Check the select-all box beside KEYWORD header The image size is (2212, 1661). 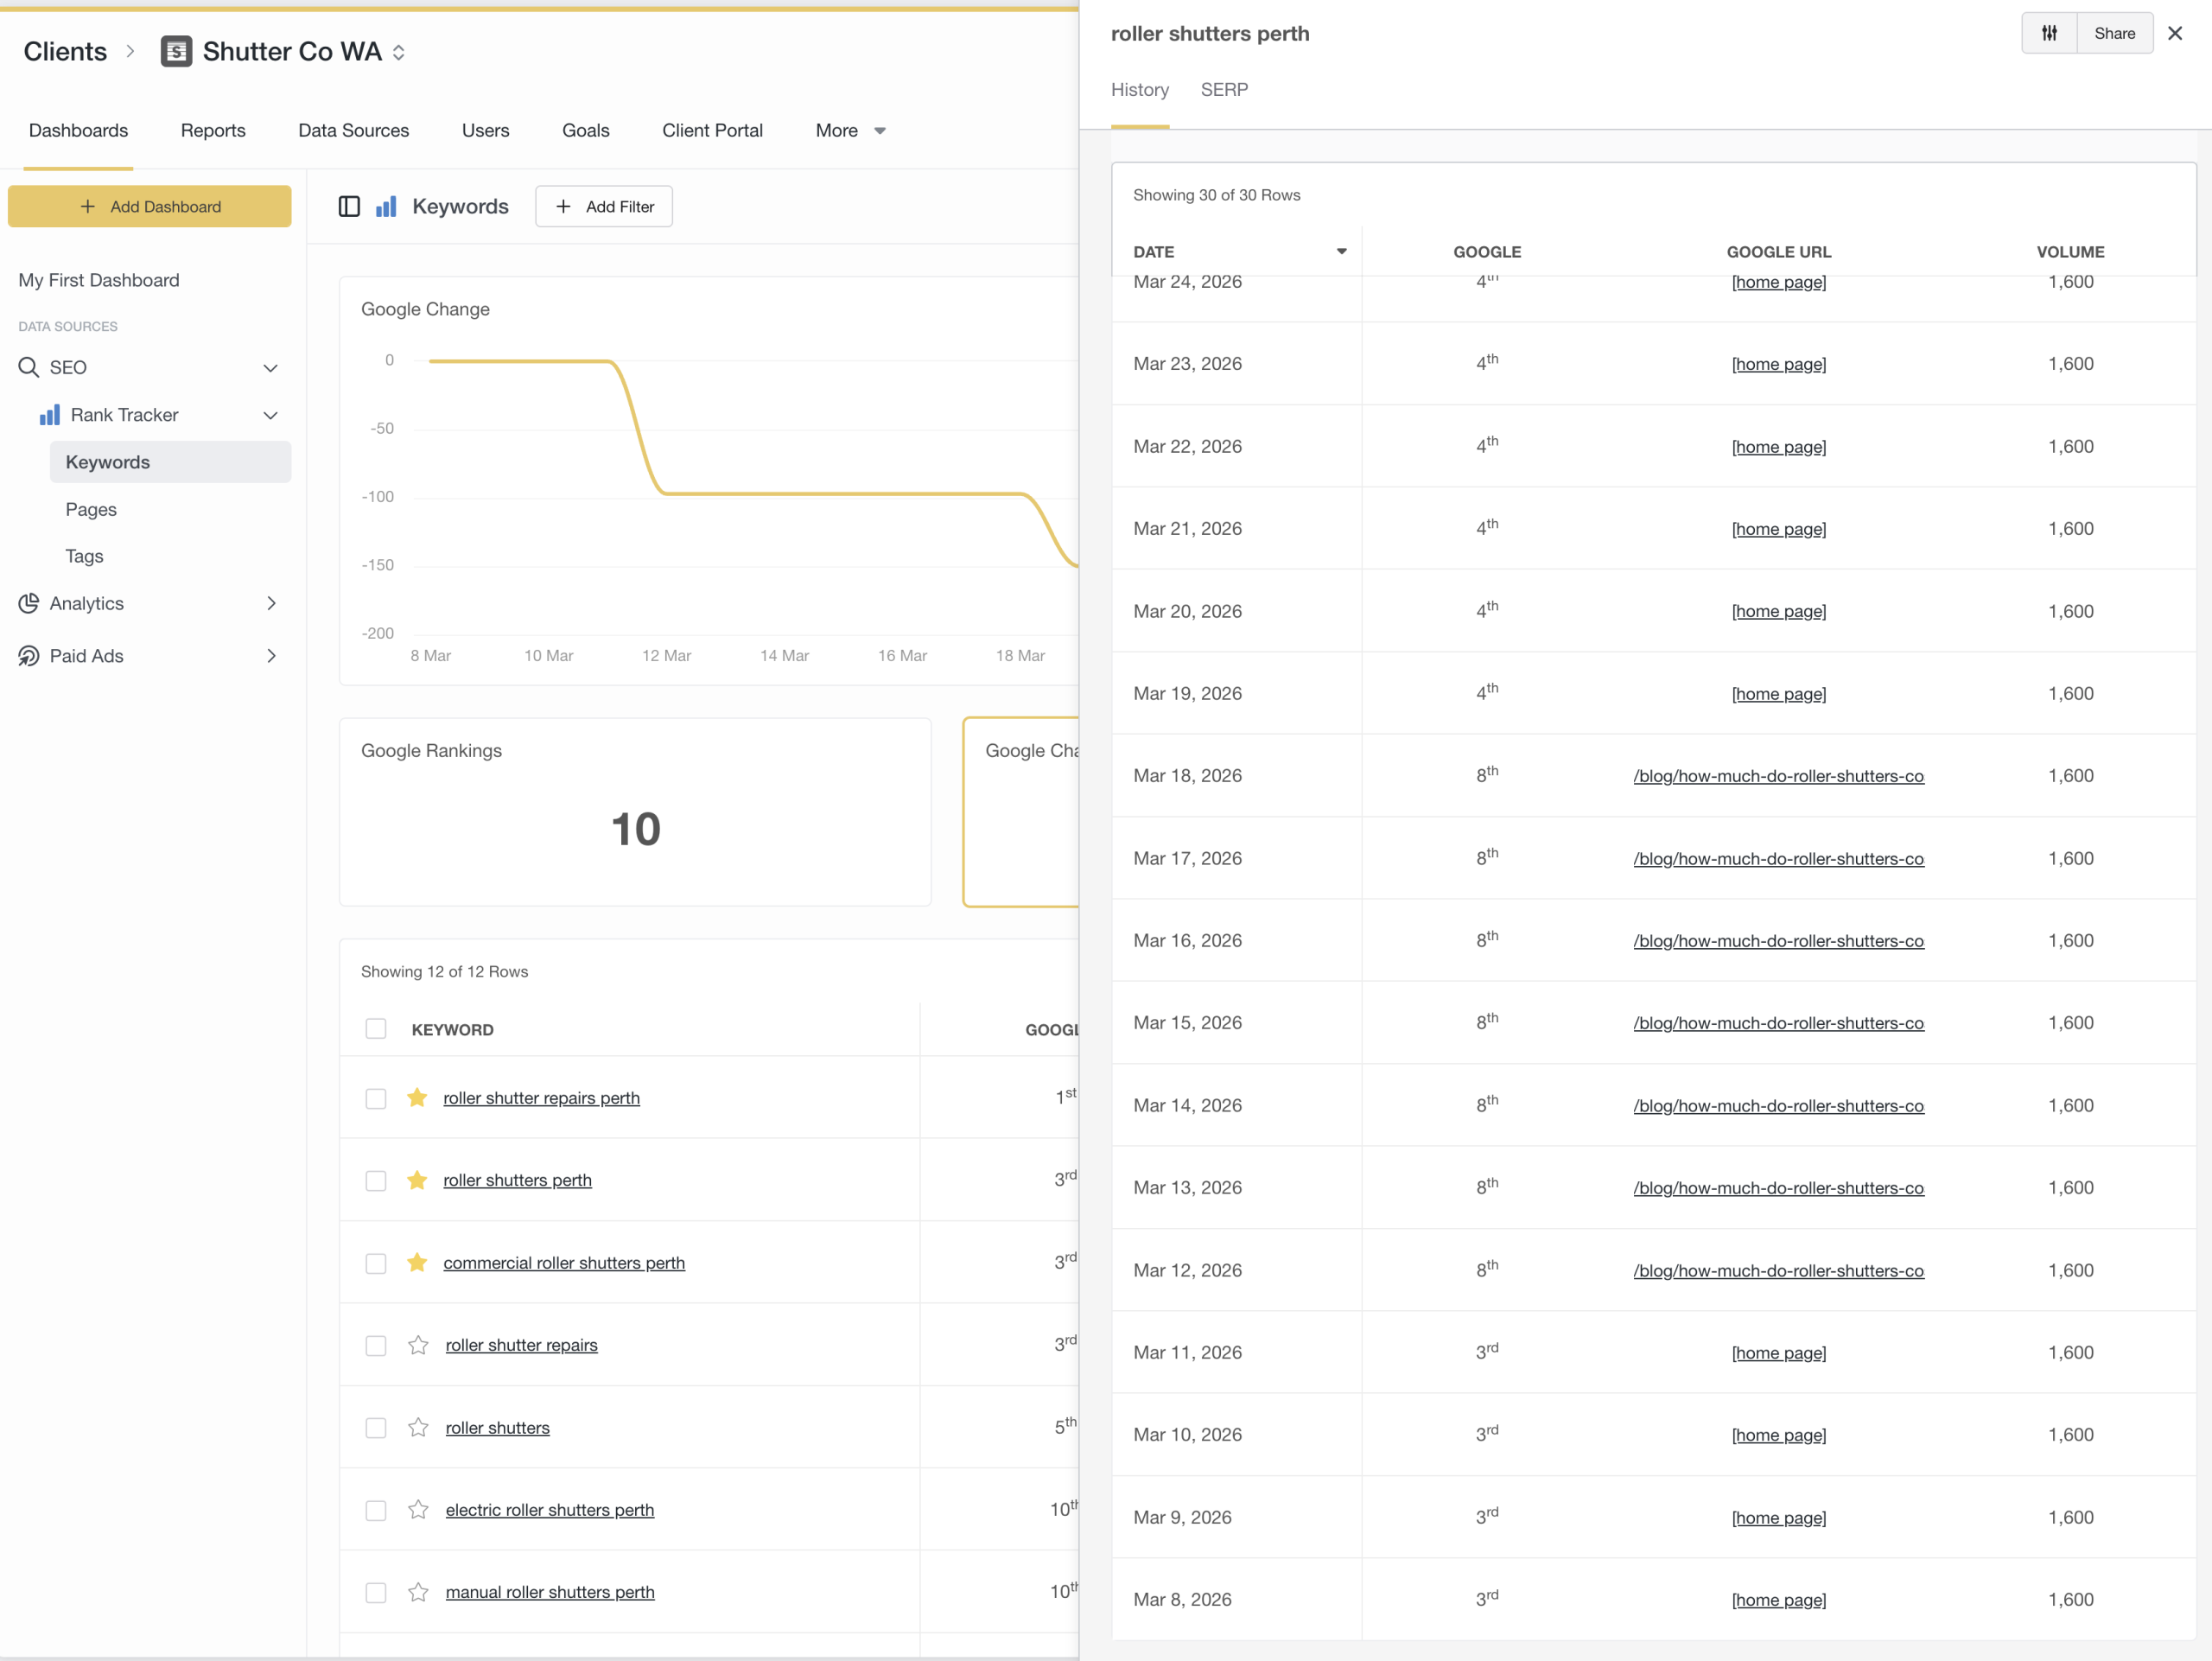pyautogui.click(x=376, y=1029)
